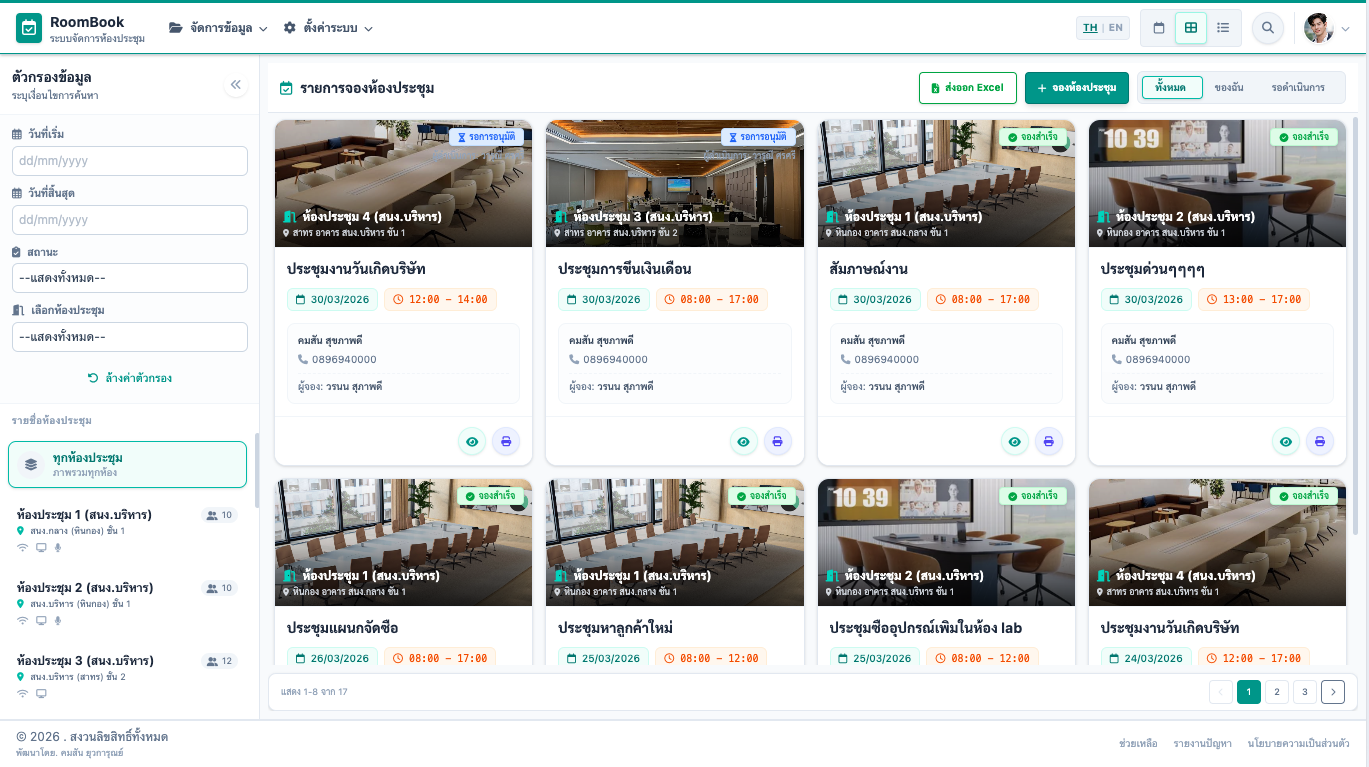Viewport: 1369px width, 767px height.
Task: Select ทุกห้องประชุม in room list
Action: coord(127,464)
